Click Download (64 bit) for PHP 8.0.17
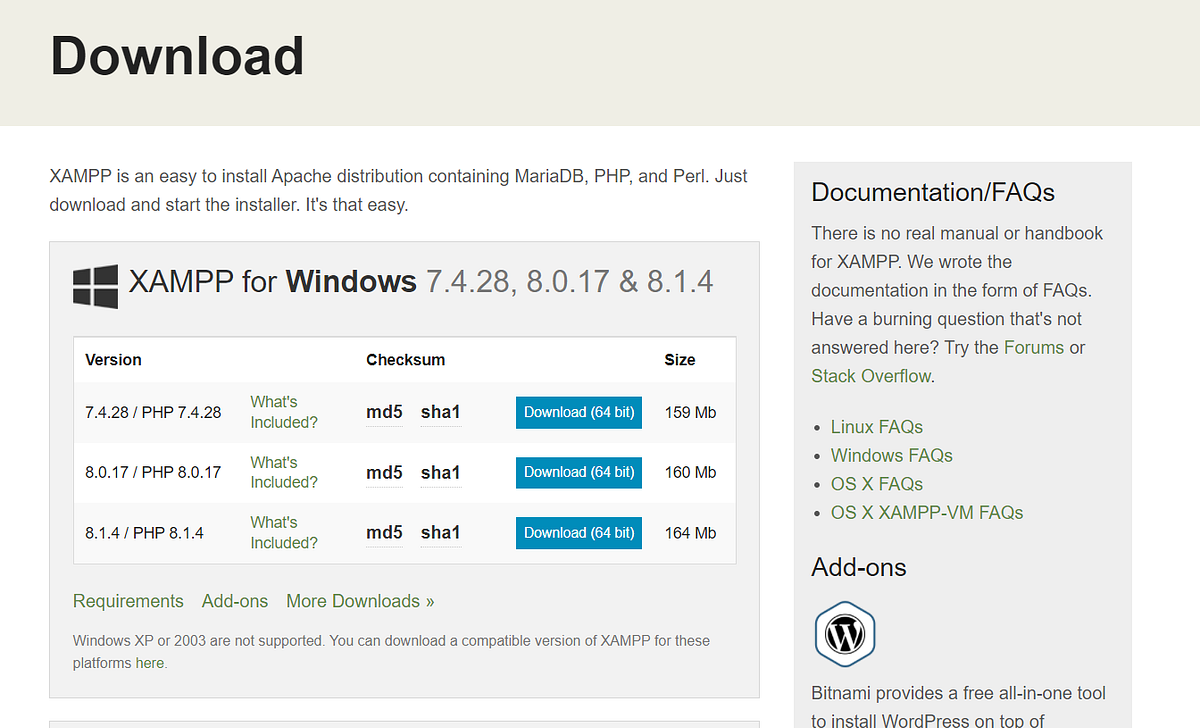 pos(578,472)
